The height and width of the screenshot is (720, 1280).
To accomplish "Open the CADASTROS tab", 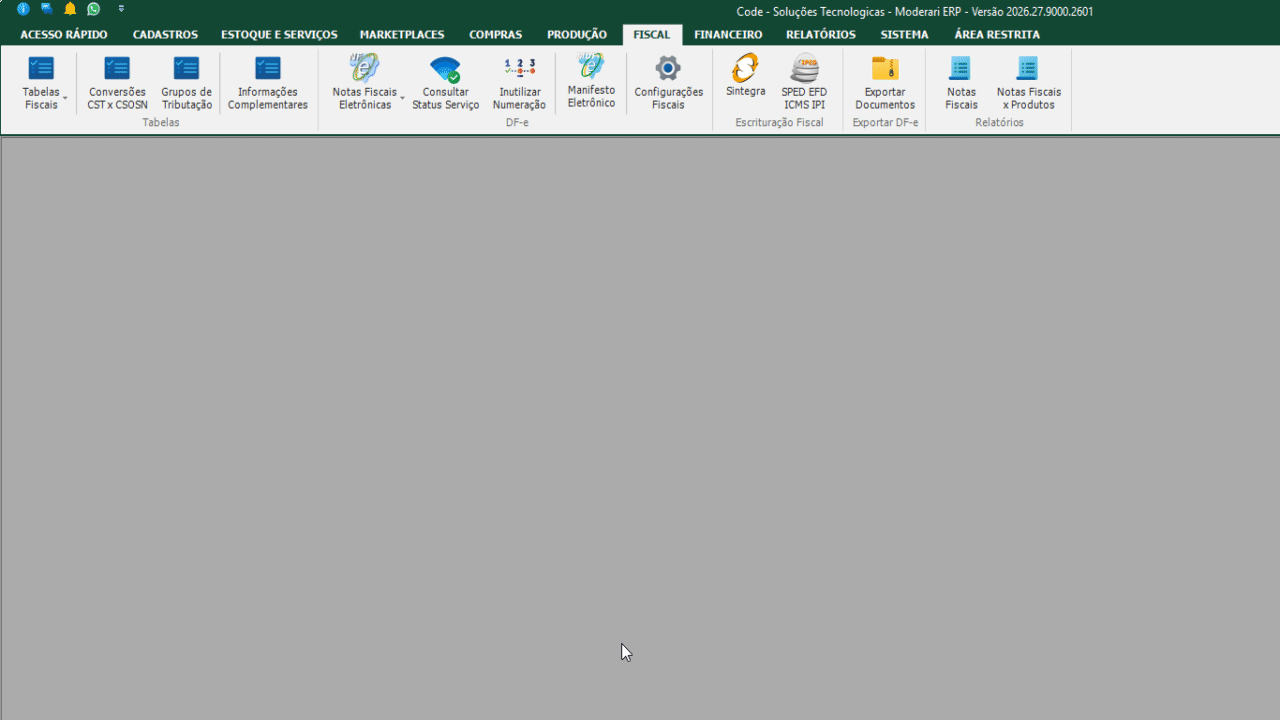I will click(x=165, y=35).
